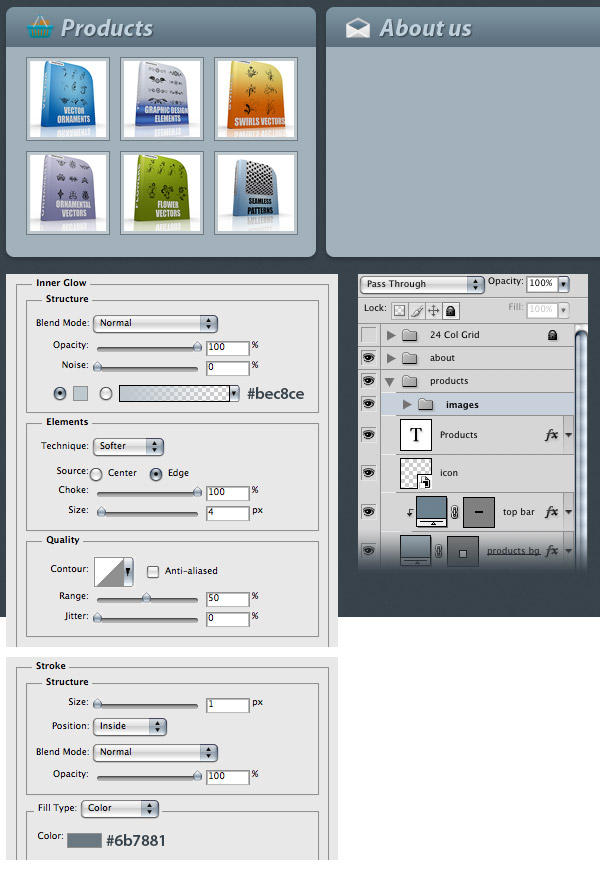Image resolution: width=600 pixels, height=875 pixels.
Task: Open the Ornamental Vectors product thumbnail
Action: 68,193
